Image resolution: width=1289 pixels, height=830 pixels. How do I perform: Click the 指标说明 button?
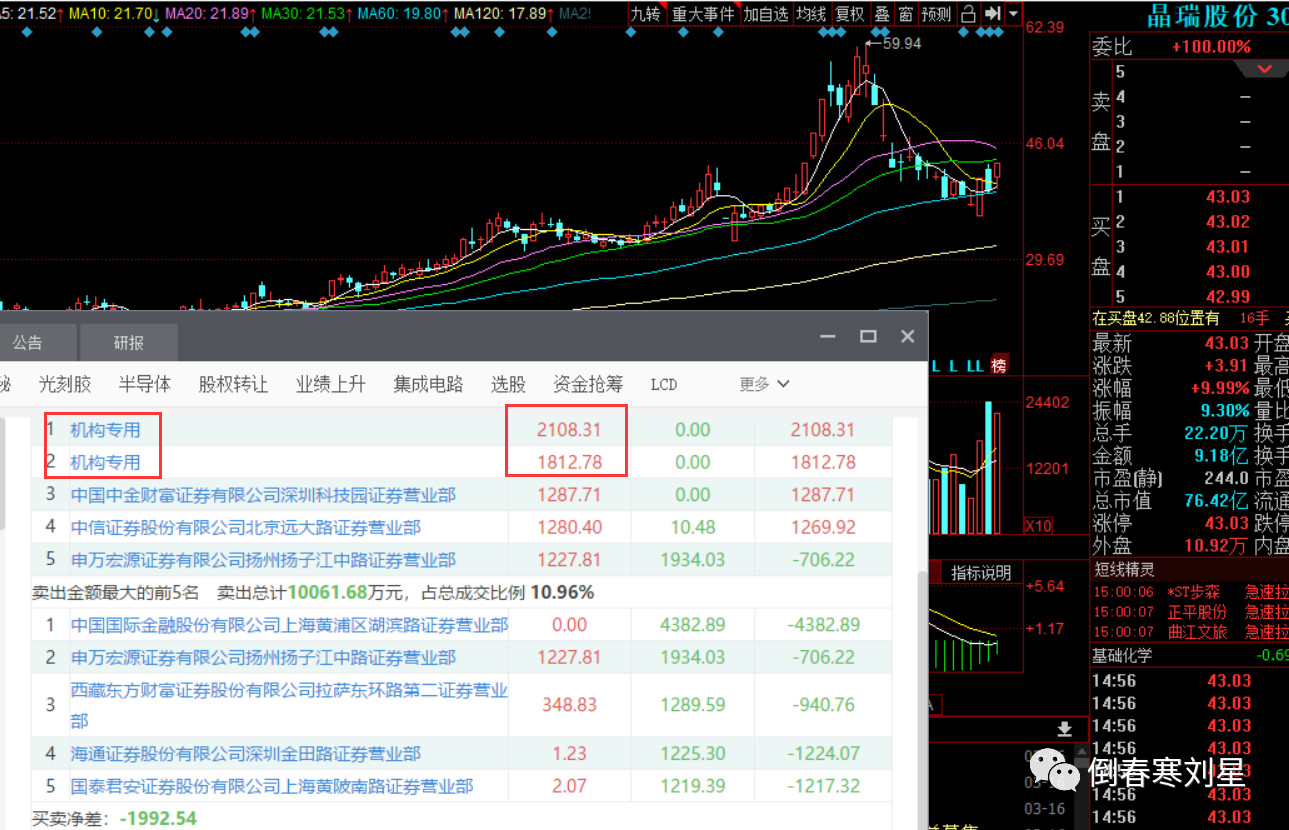[x=981, y=573]
